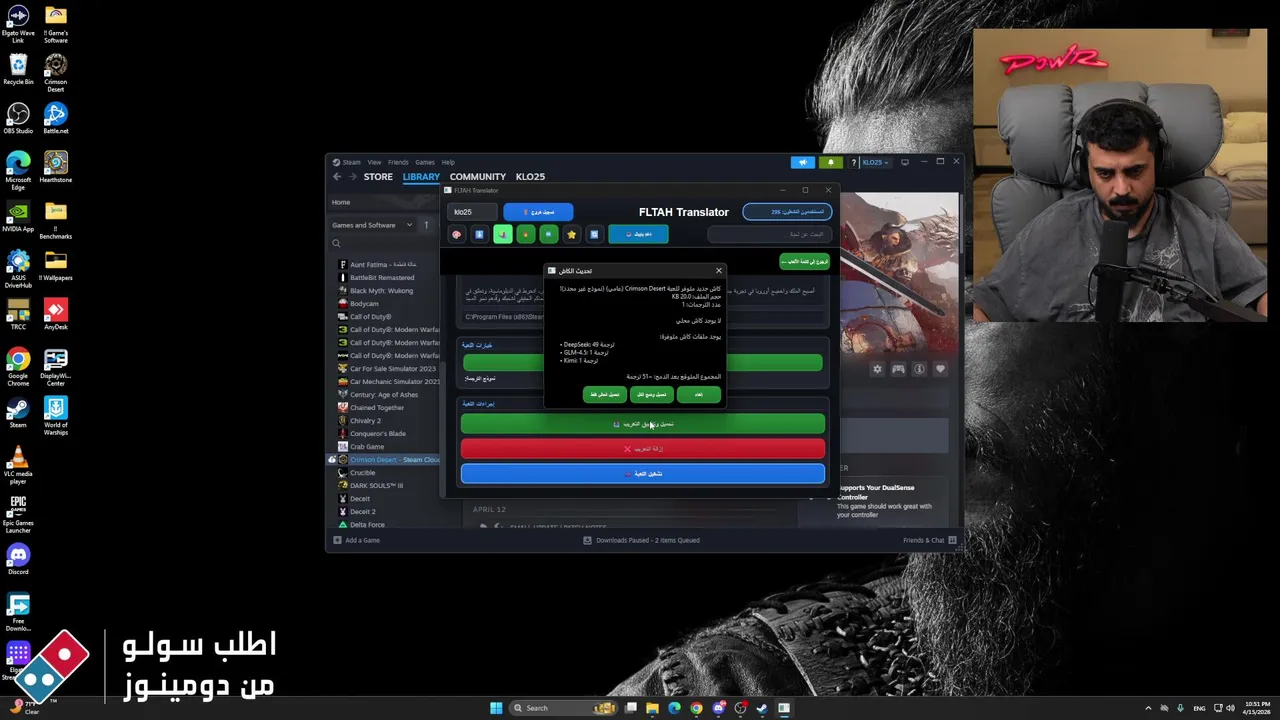Open Friends & Chat in Steam
1280x720 pixels.
tap(929, 540)
